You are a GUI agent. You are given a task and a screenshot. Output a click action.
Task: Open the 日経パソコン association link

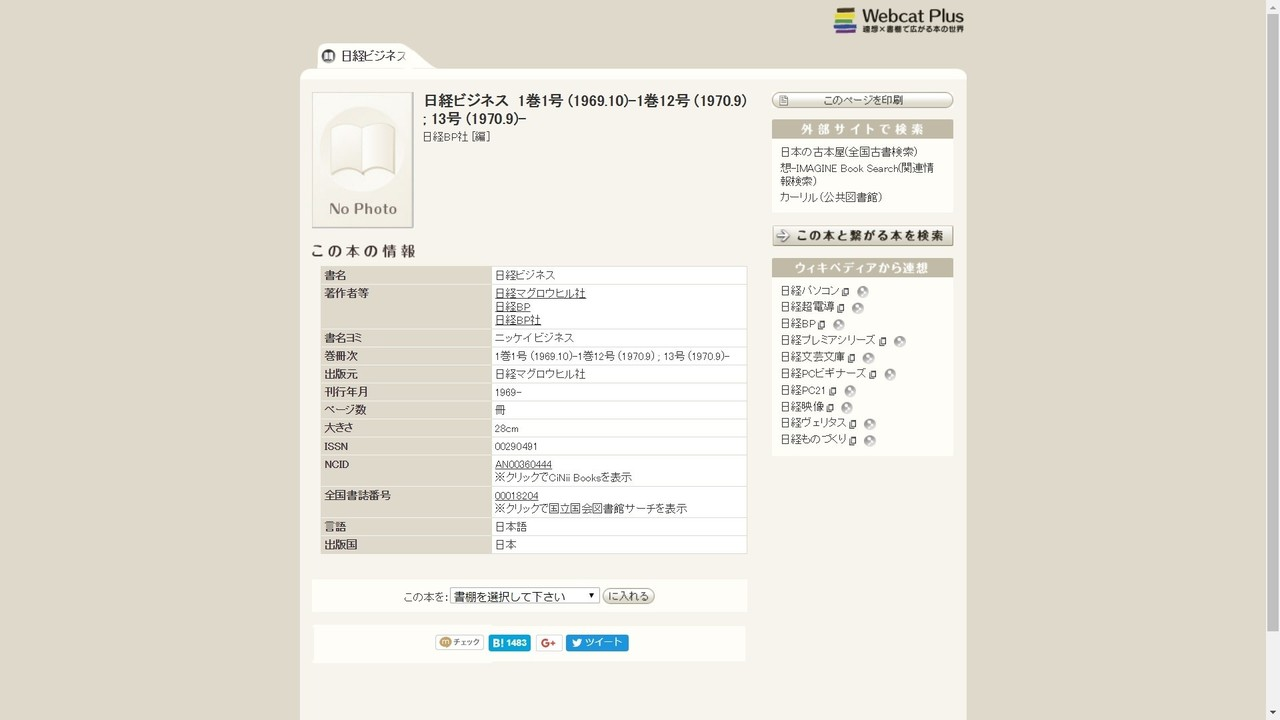pyautogui.click(x=810, y=291)
